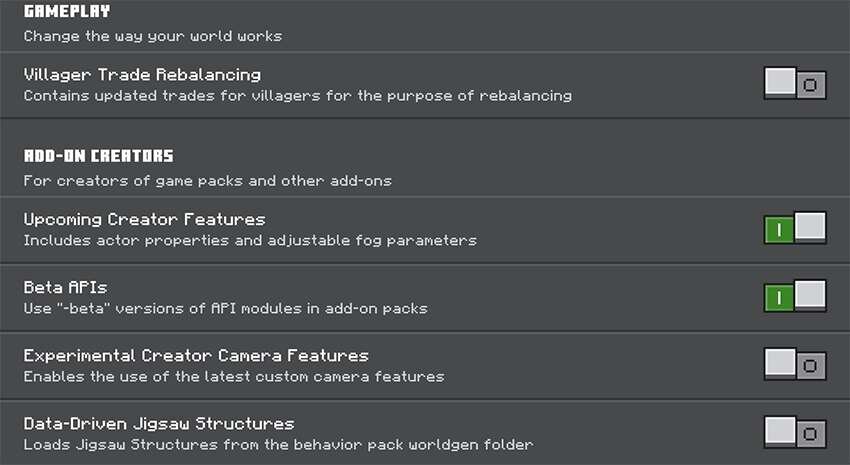Click "For creators of game packs" description
Image resolution: width=850 pixels, height=465 pixels.
point(207,181)
